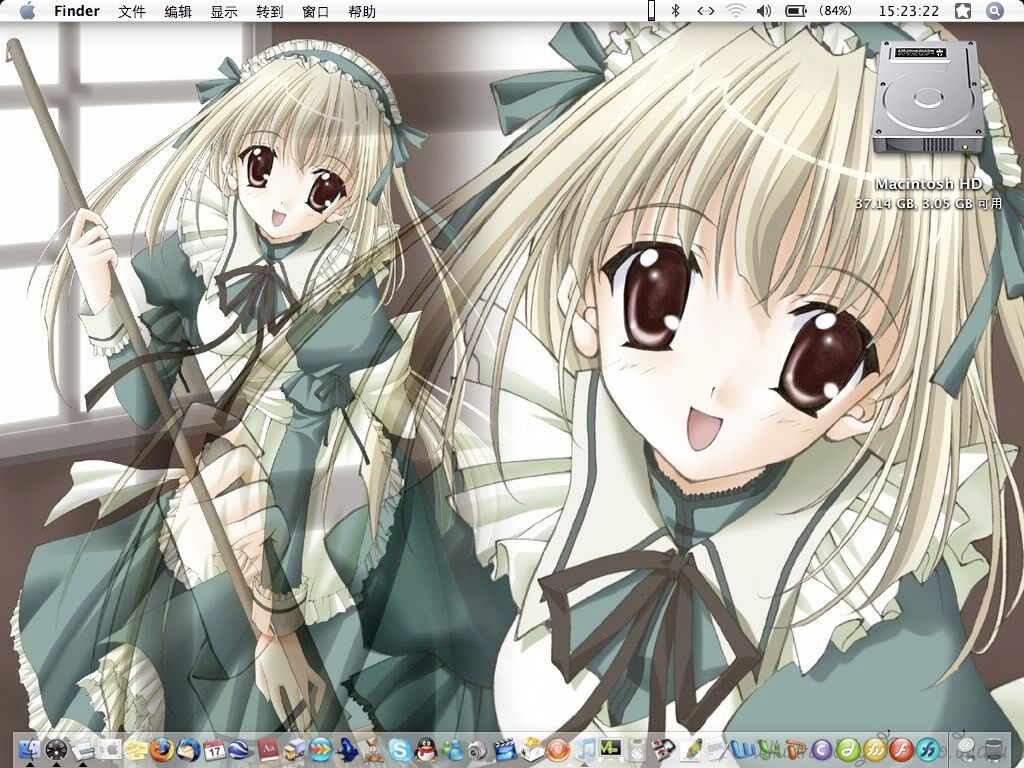Open the red-black swap arrows app in Dock

665,750
